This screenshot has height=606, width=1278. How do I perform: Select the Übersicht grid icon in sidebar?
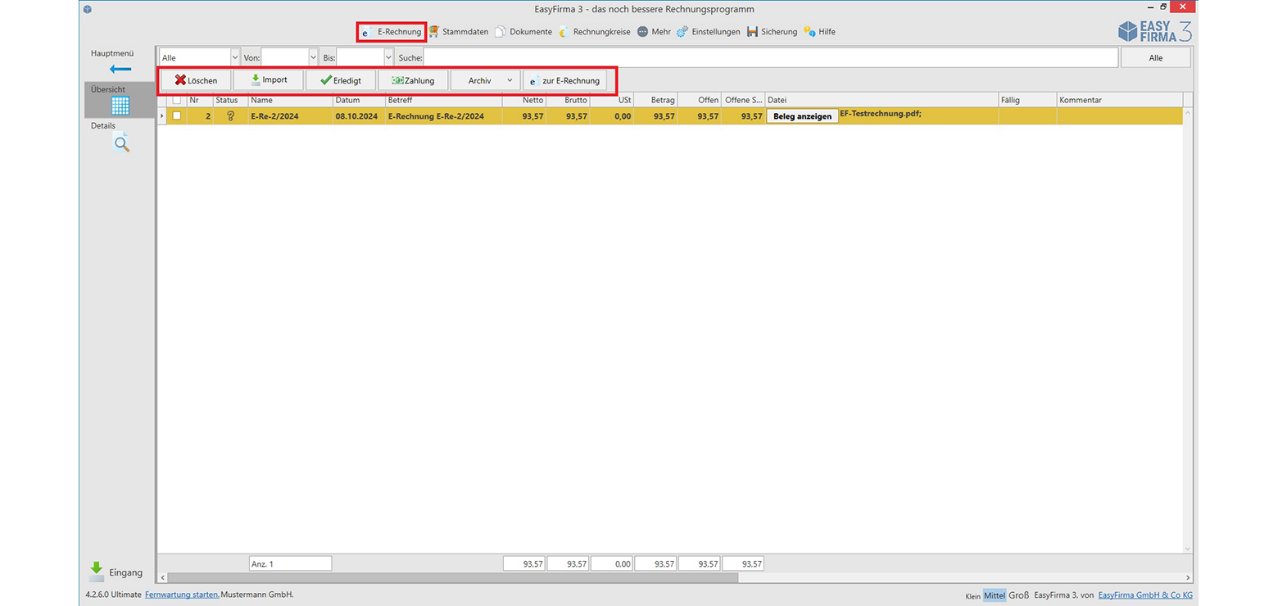point(120,106)
